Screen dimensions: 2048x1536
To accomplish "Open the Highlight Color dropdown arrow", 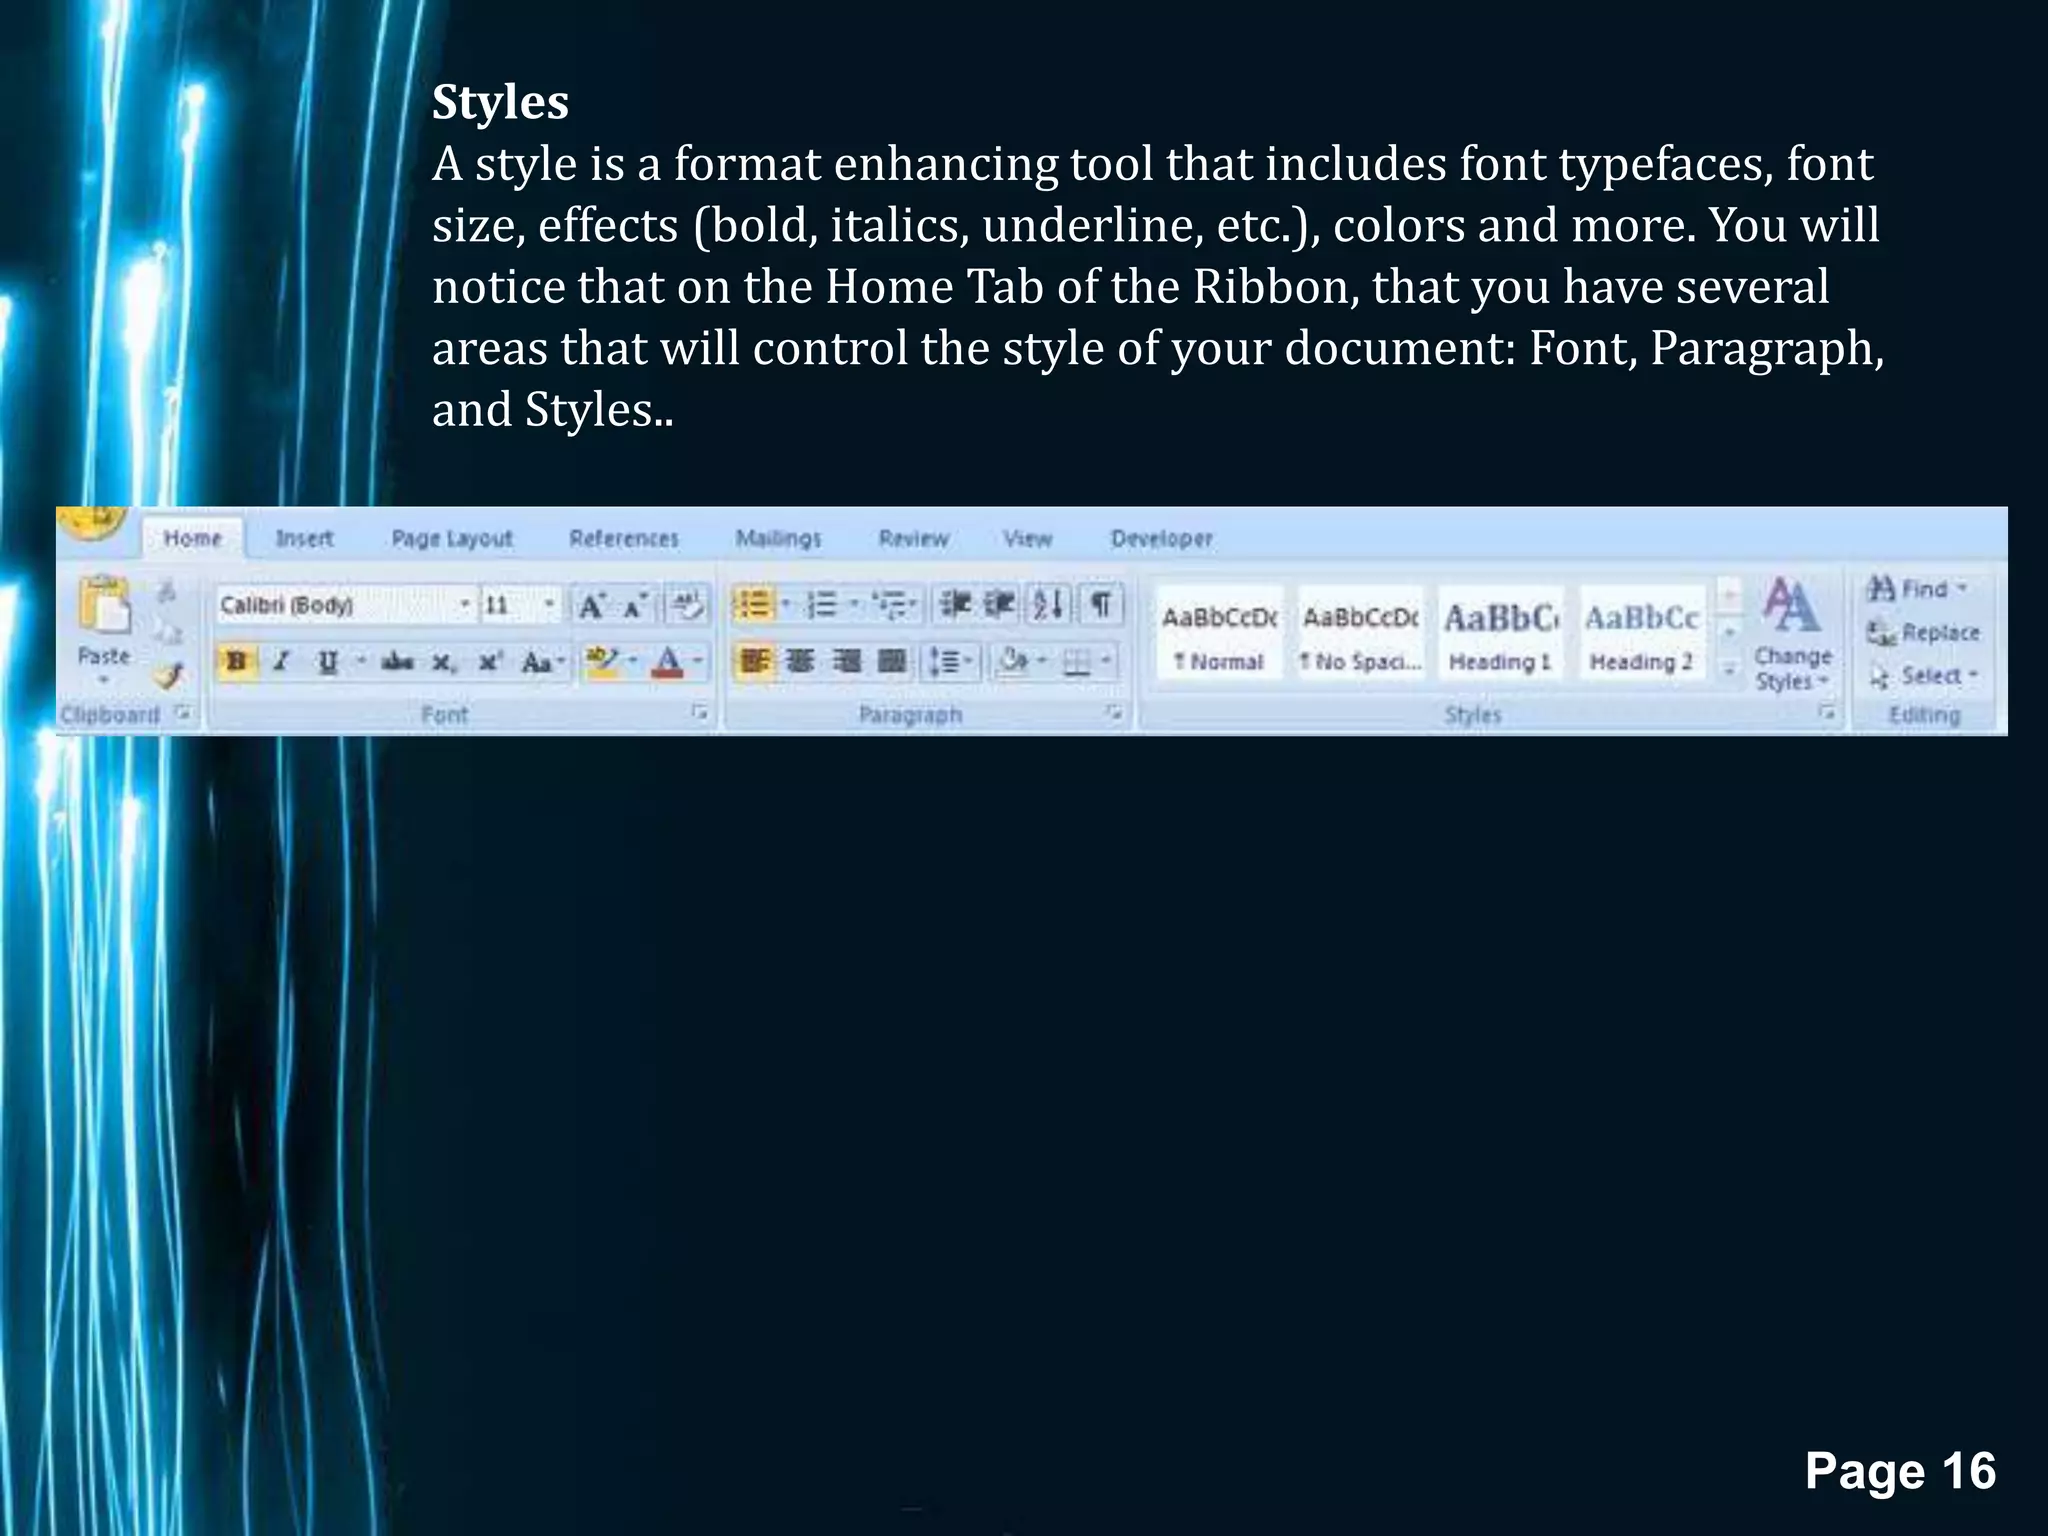I will point(633,661).
